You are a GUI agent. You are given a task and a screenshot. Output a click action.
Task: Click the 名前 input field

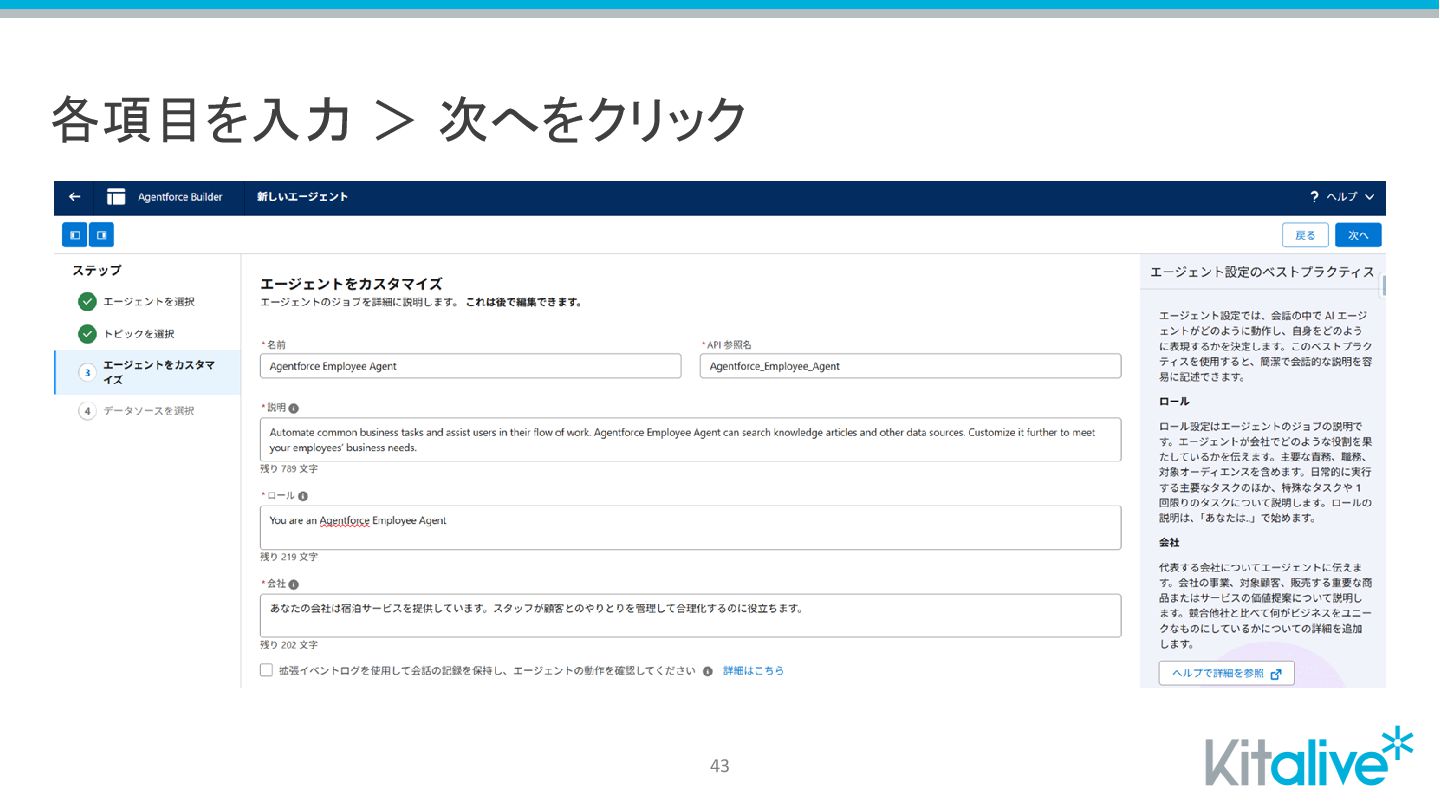(x=470, y=366)
